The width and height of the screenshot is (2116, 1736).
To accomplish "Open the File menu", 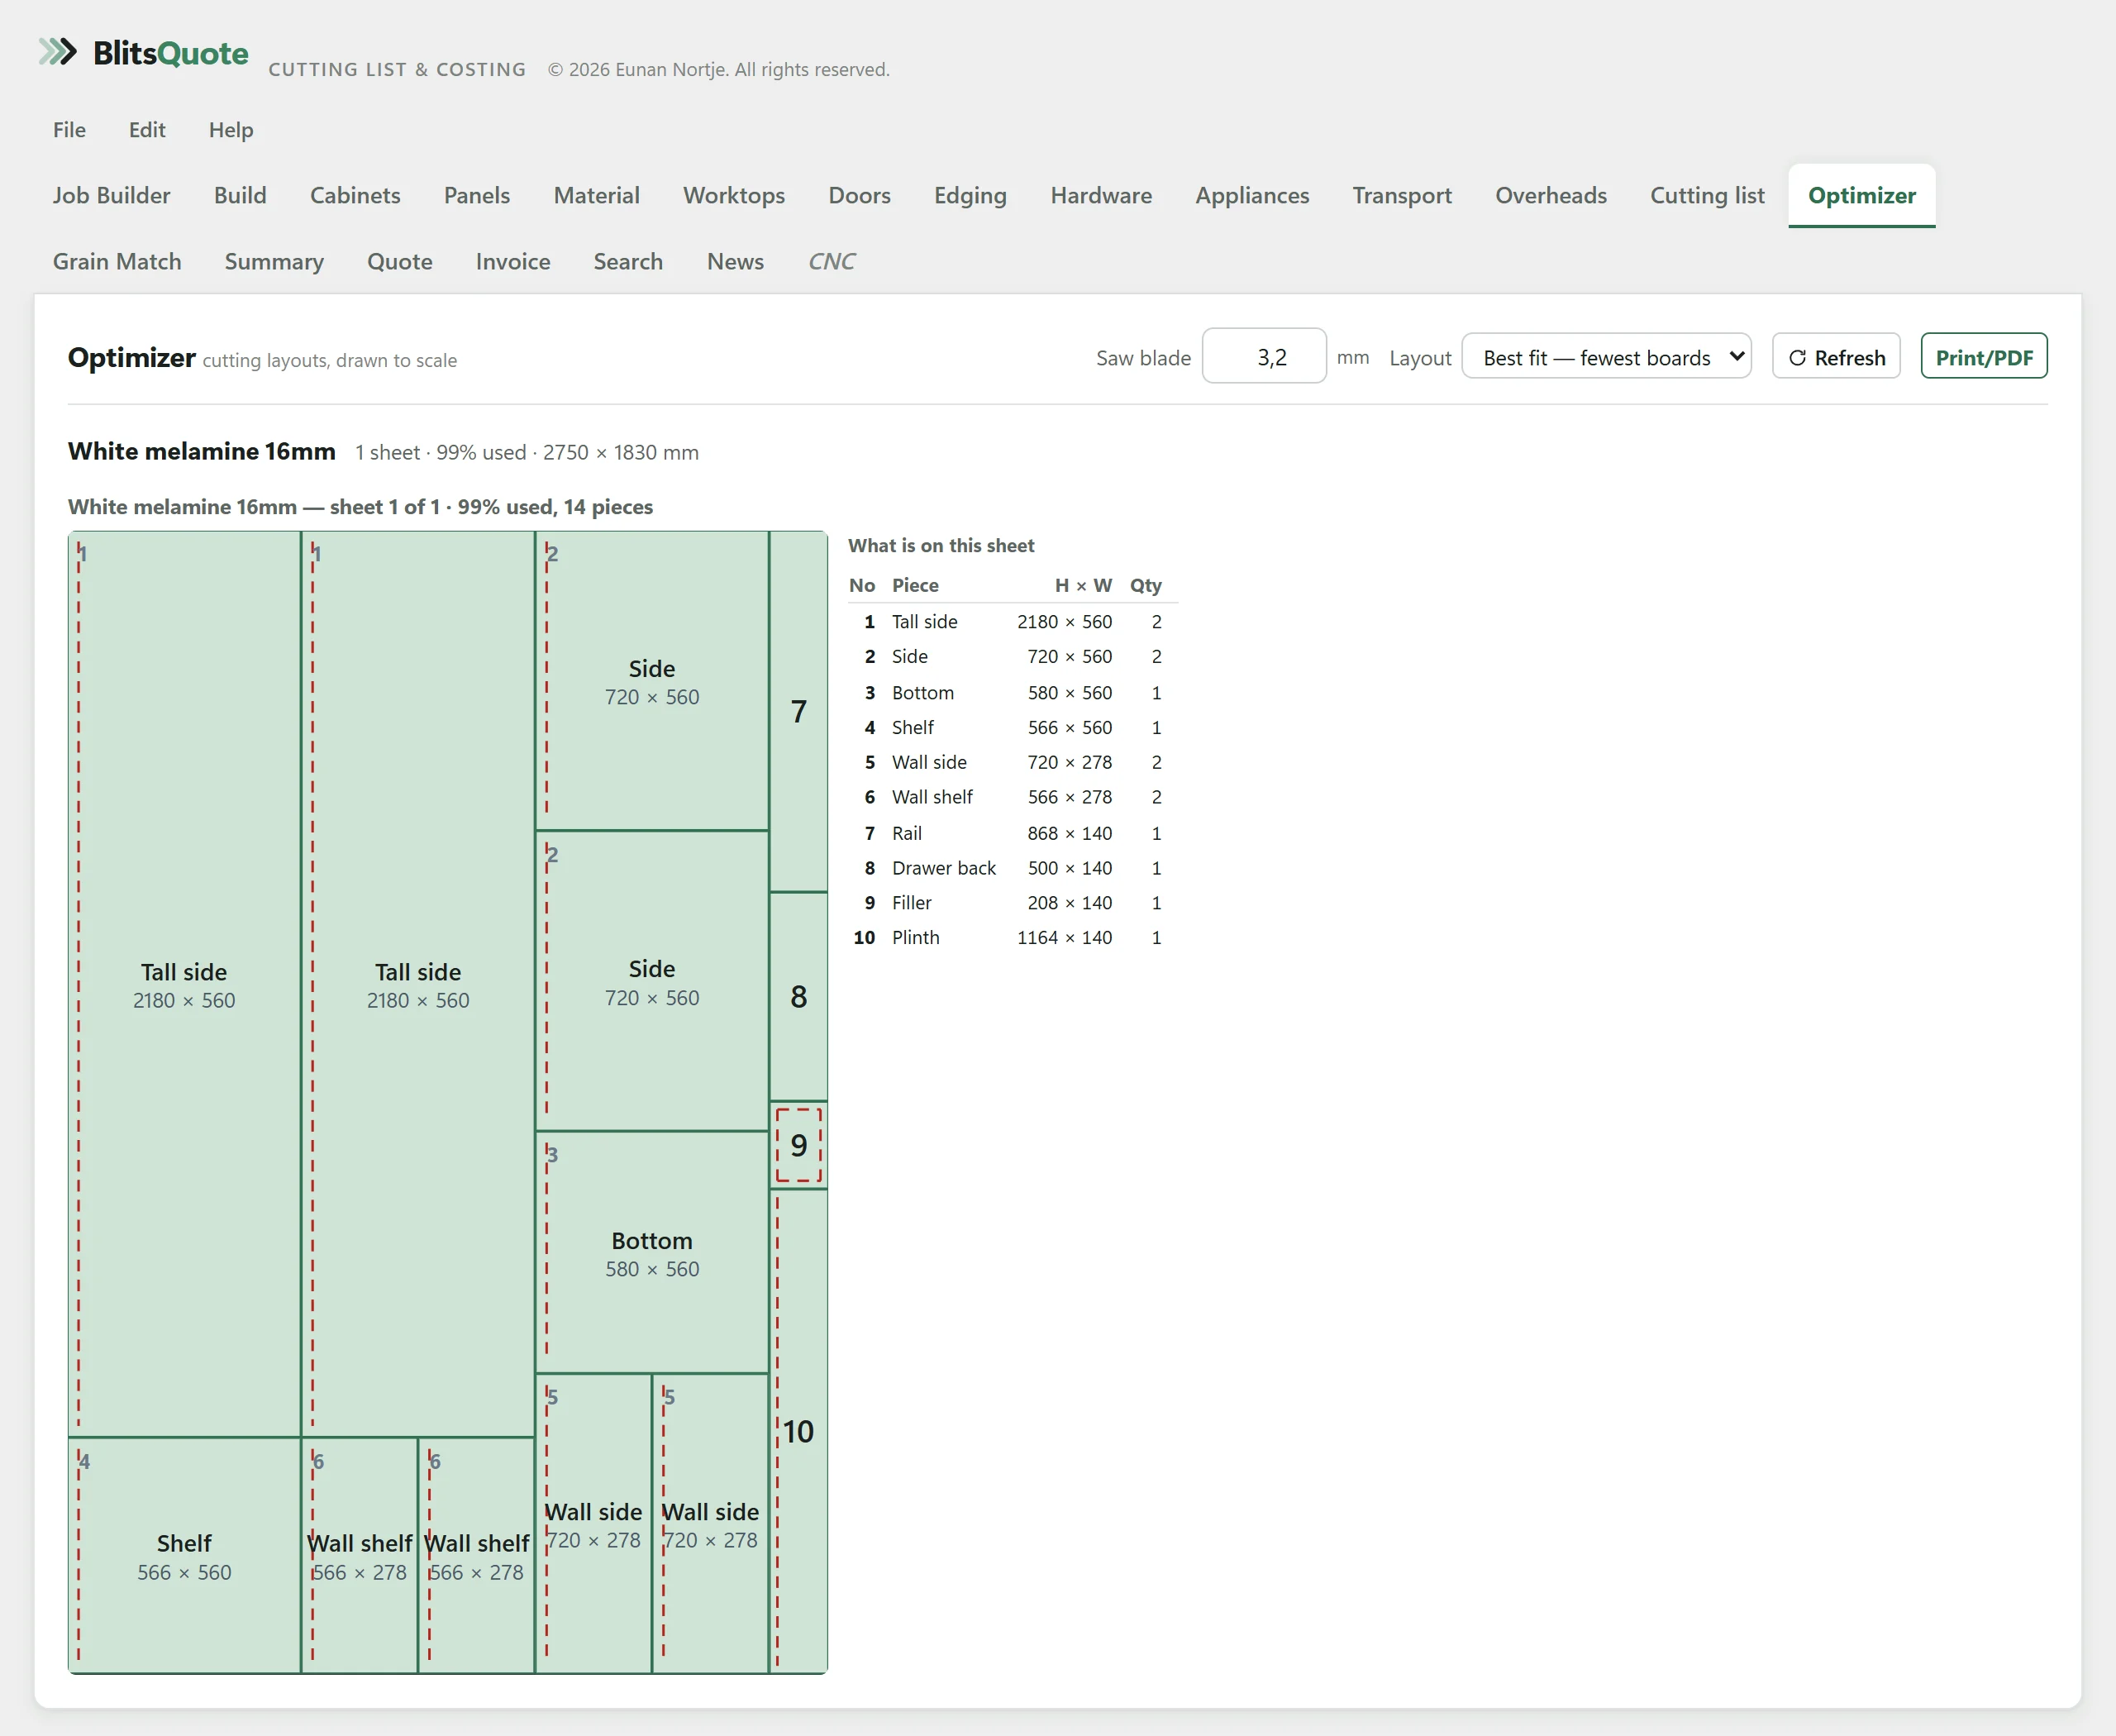I will [x=69, y=130].
